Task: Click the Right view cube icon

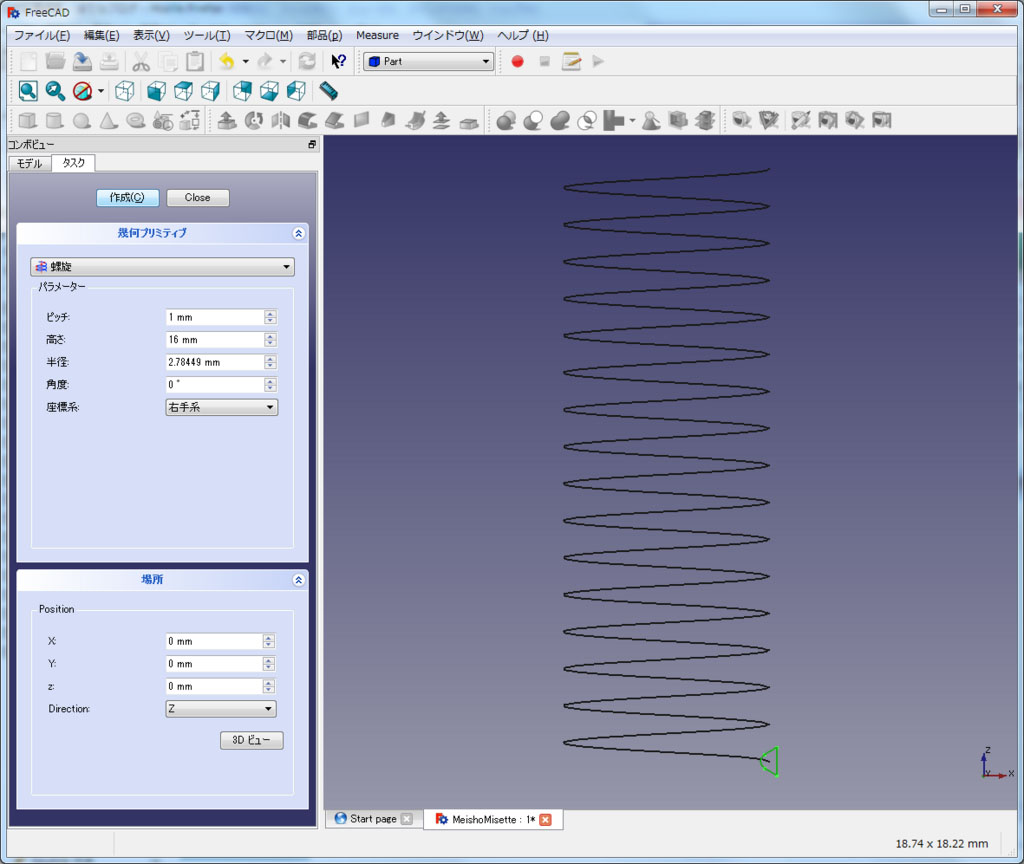Action: click(x=210, y=91)
